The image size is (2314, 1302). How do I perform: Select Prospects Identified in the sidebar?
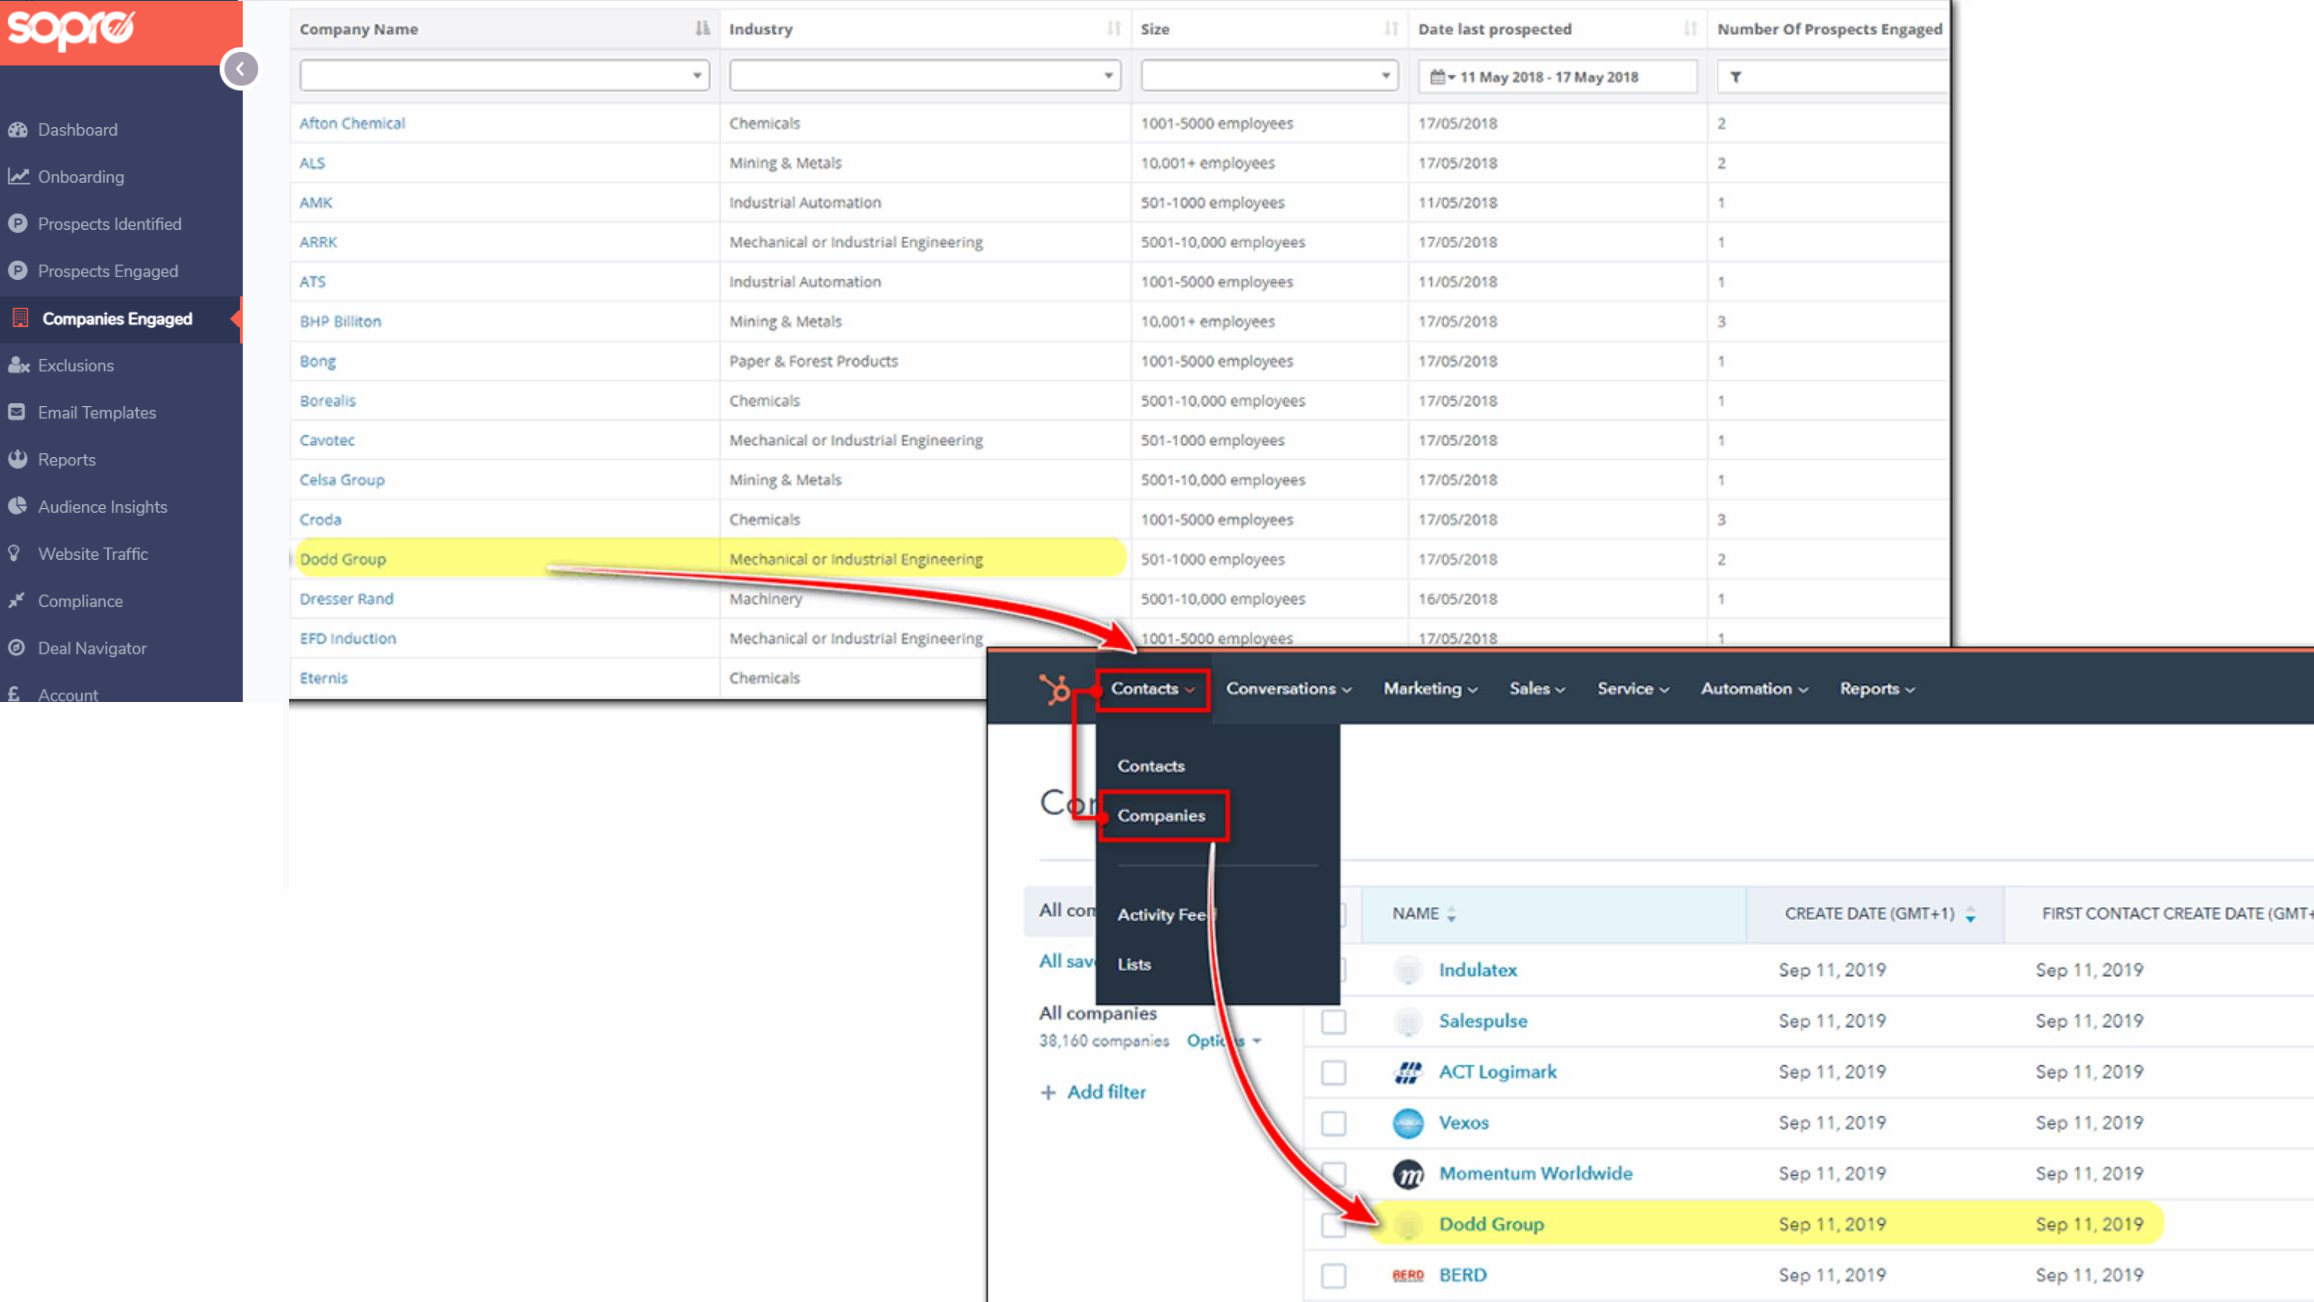(x=110, y=223)
